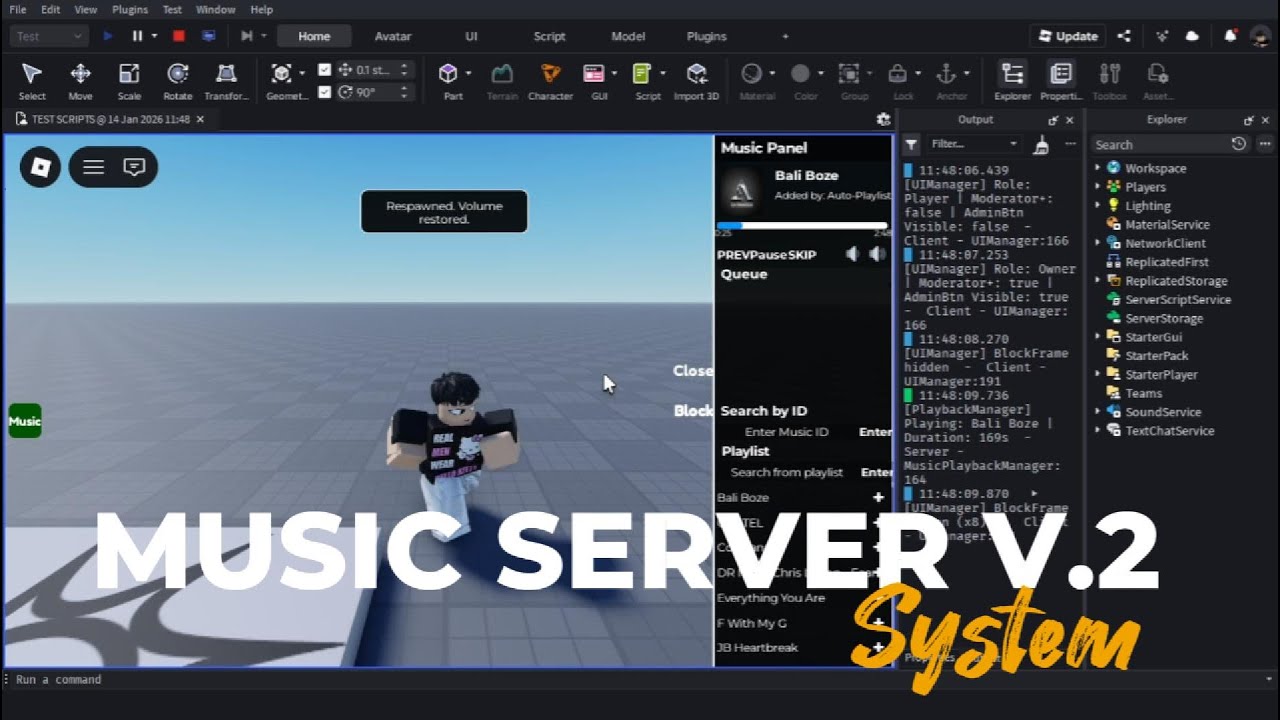Open the Assistant sparkle icon
This screenshot has width=1280, height=720.
pyautogui.click(x=1161, y=36)
